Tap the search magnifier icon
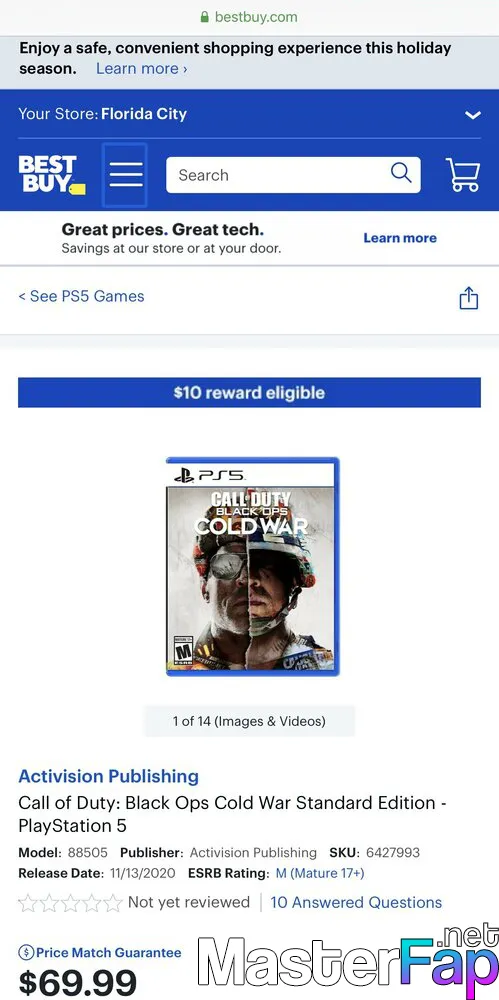Viewport: 499px width, 1000px height. (x=401, y=172)
